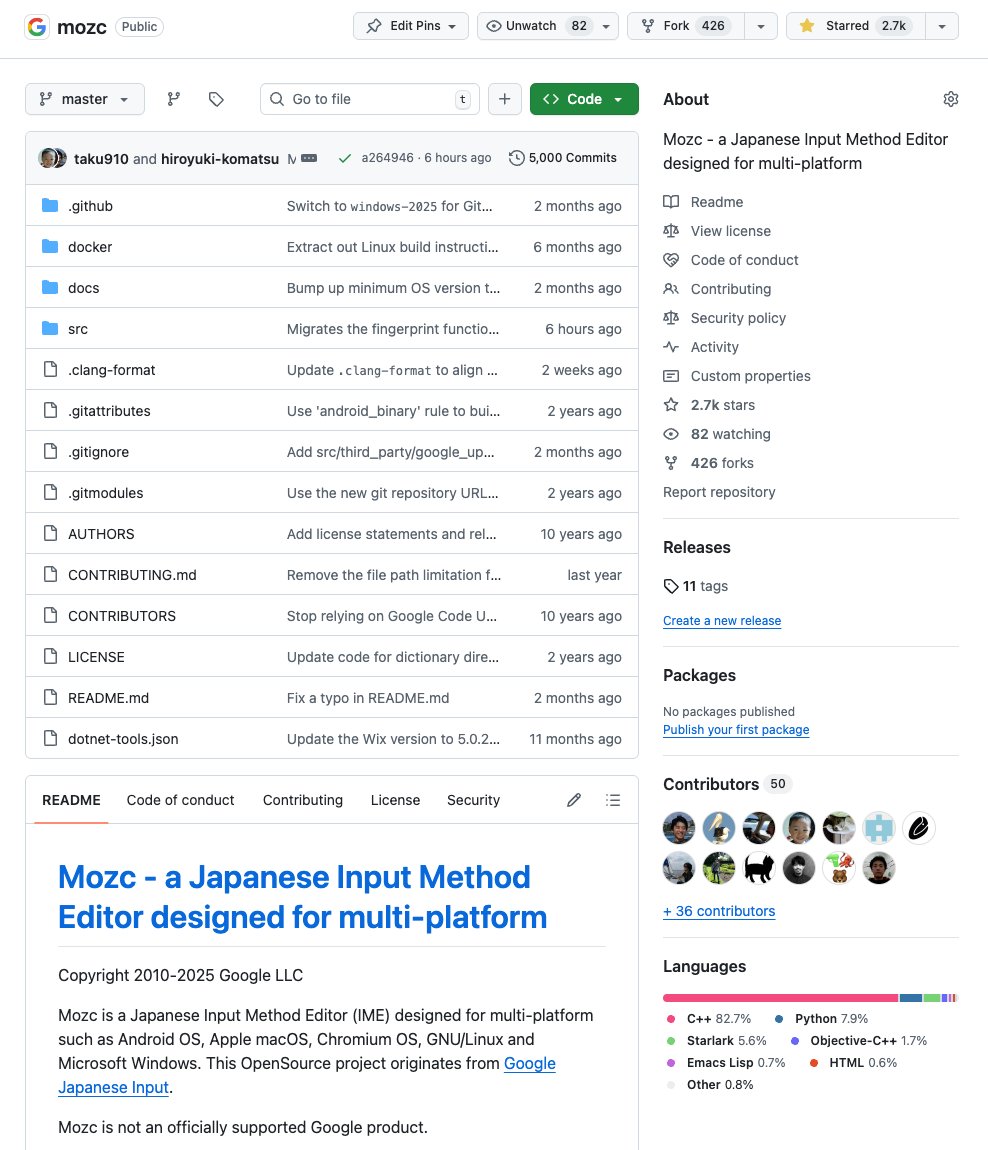Click the src folder icon
This screenshot has width=988, height=1150.
click(50, 329)
